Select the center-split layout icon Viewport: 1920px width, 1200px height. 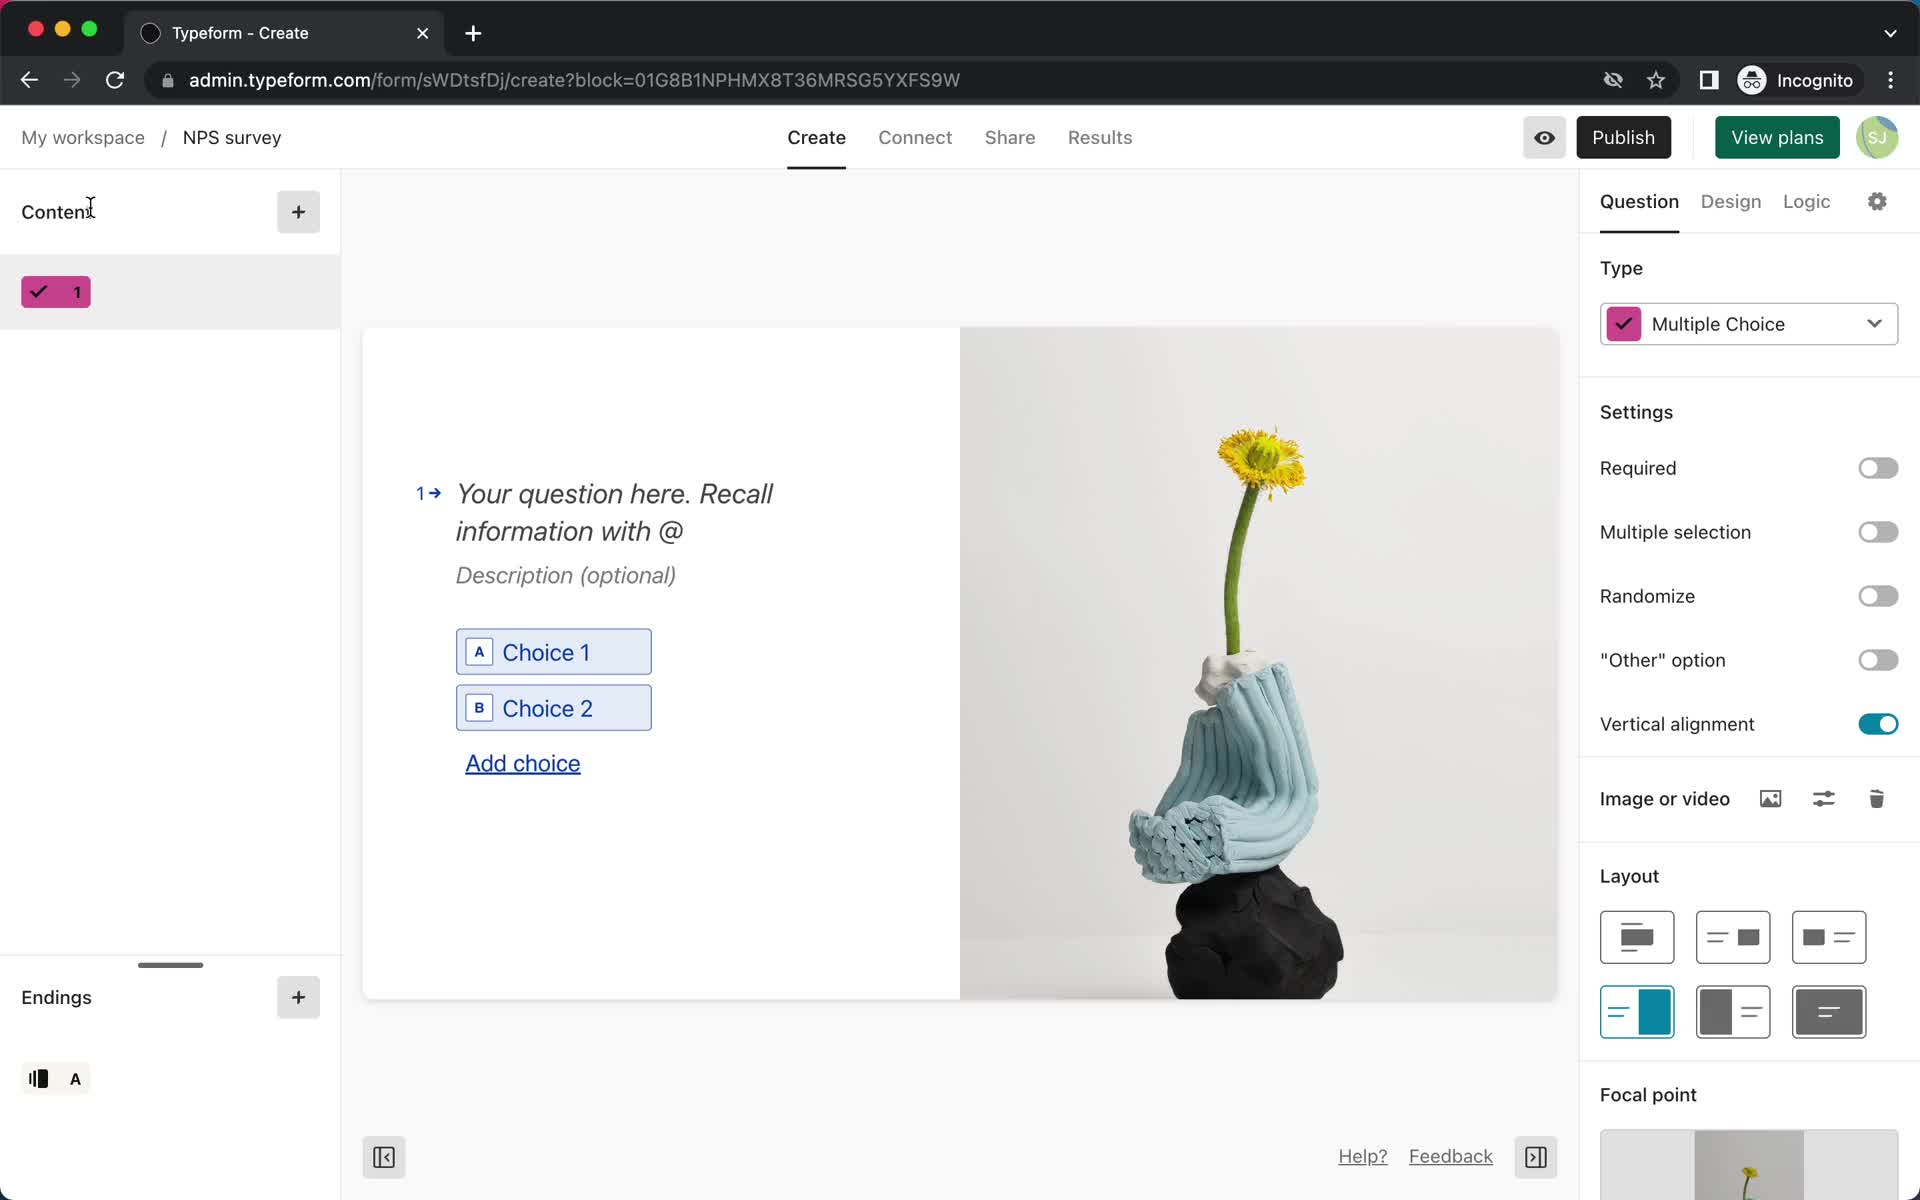1732,1012
